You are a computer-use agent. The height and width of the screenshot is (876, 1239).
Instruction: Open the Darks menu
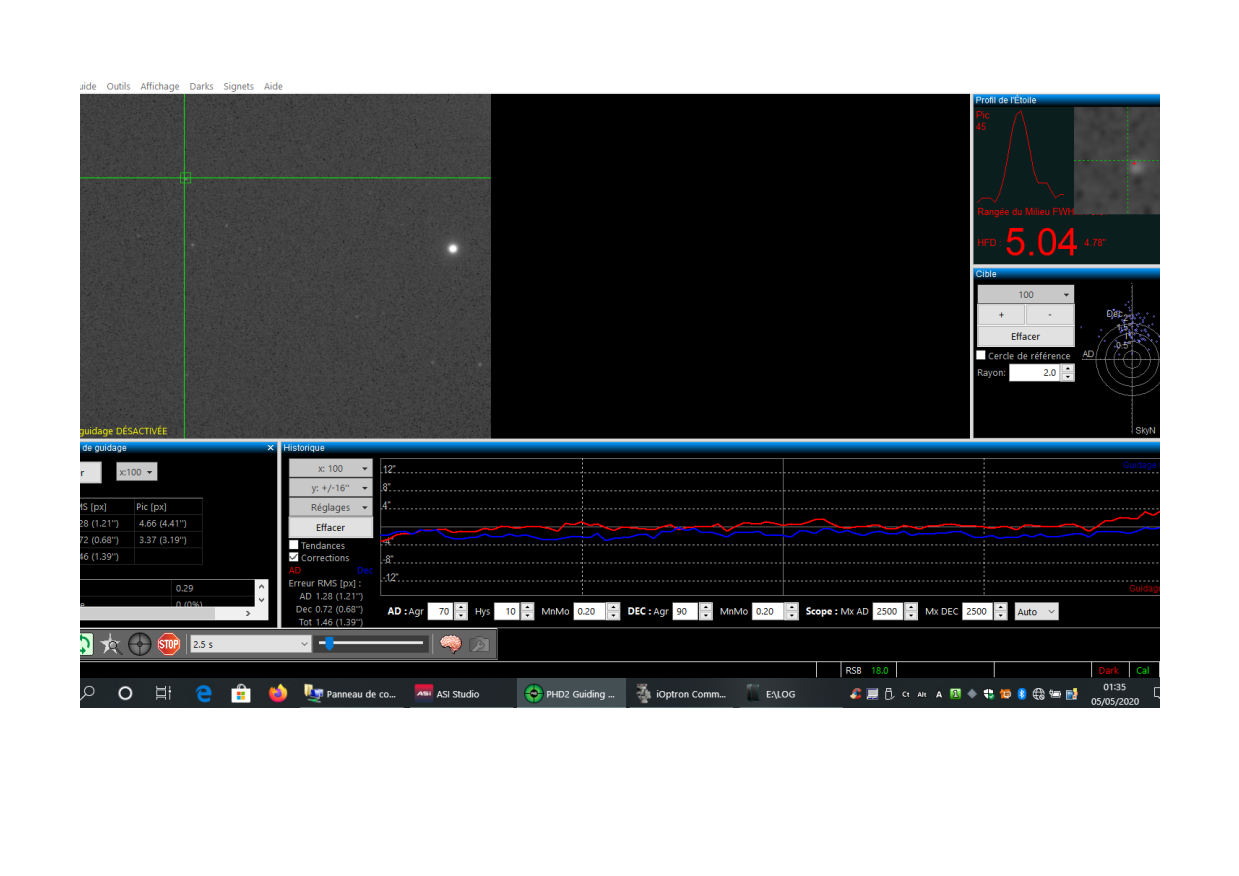[x=201, y=87]
